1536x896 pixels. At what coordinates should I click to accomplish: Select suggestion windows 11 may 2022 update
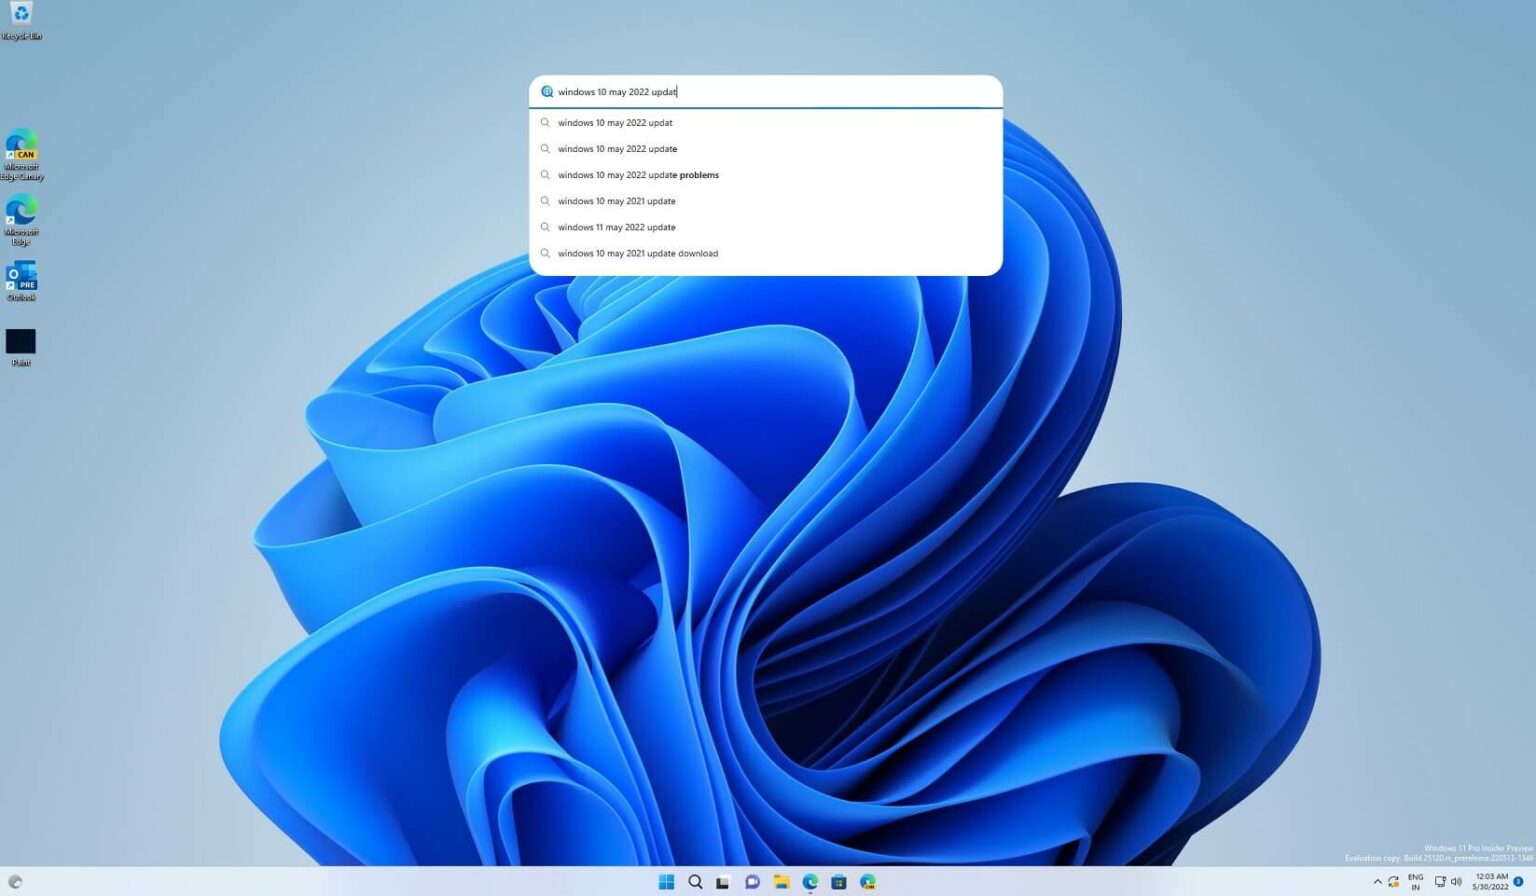pyautogui.click(x=616, y=227)
